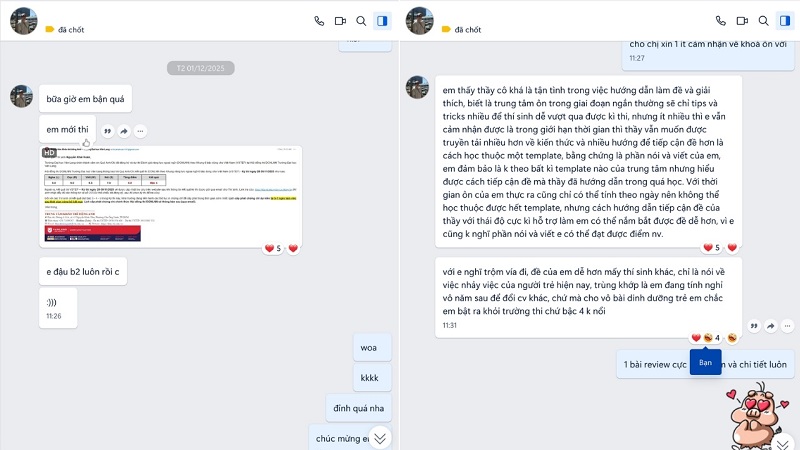Open message search in right chat header
This screenshot has width=800, height=450.
(x=763, y=21)
